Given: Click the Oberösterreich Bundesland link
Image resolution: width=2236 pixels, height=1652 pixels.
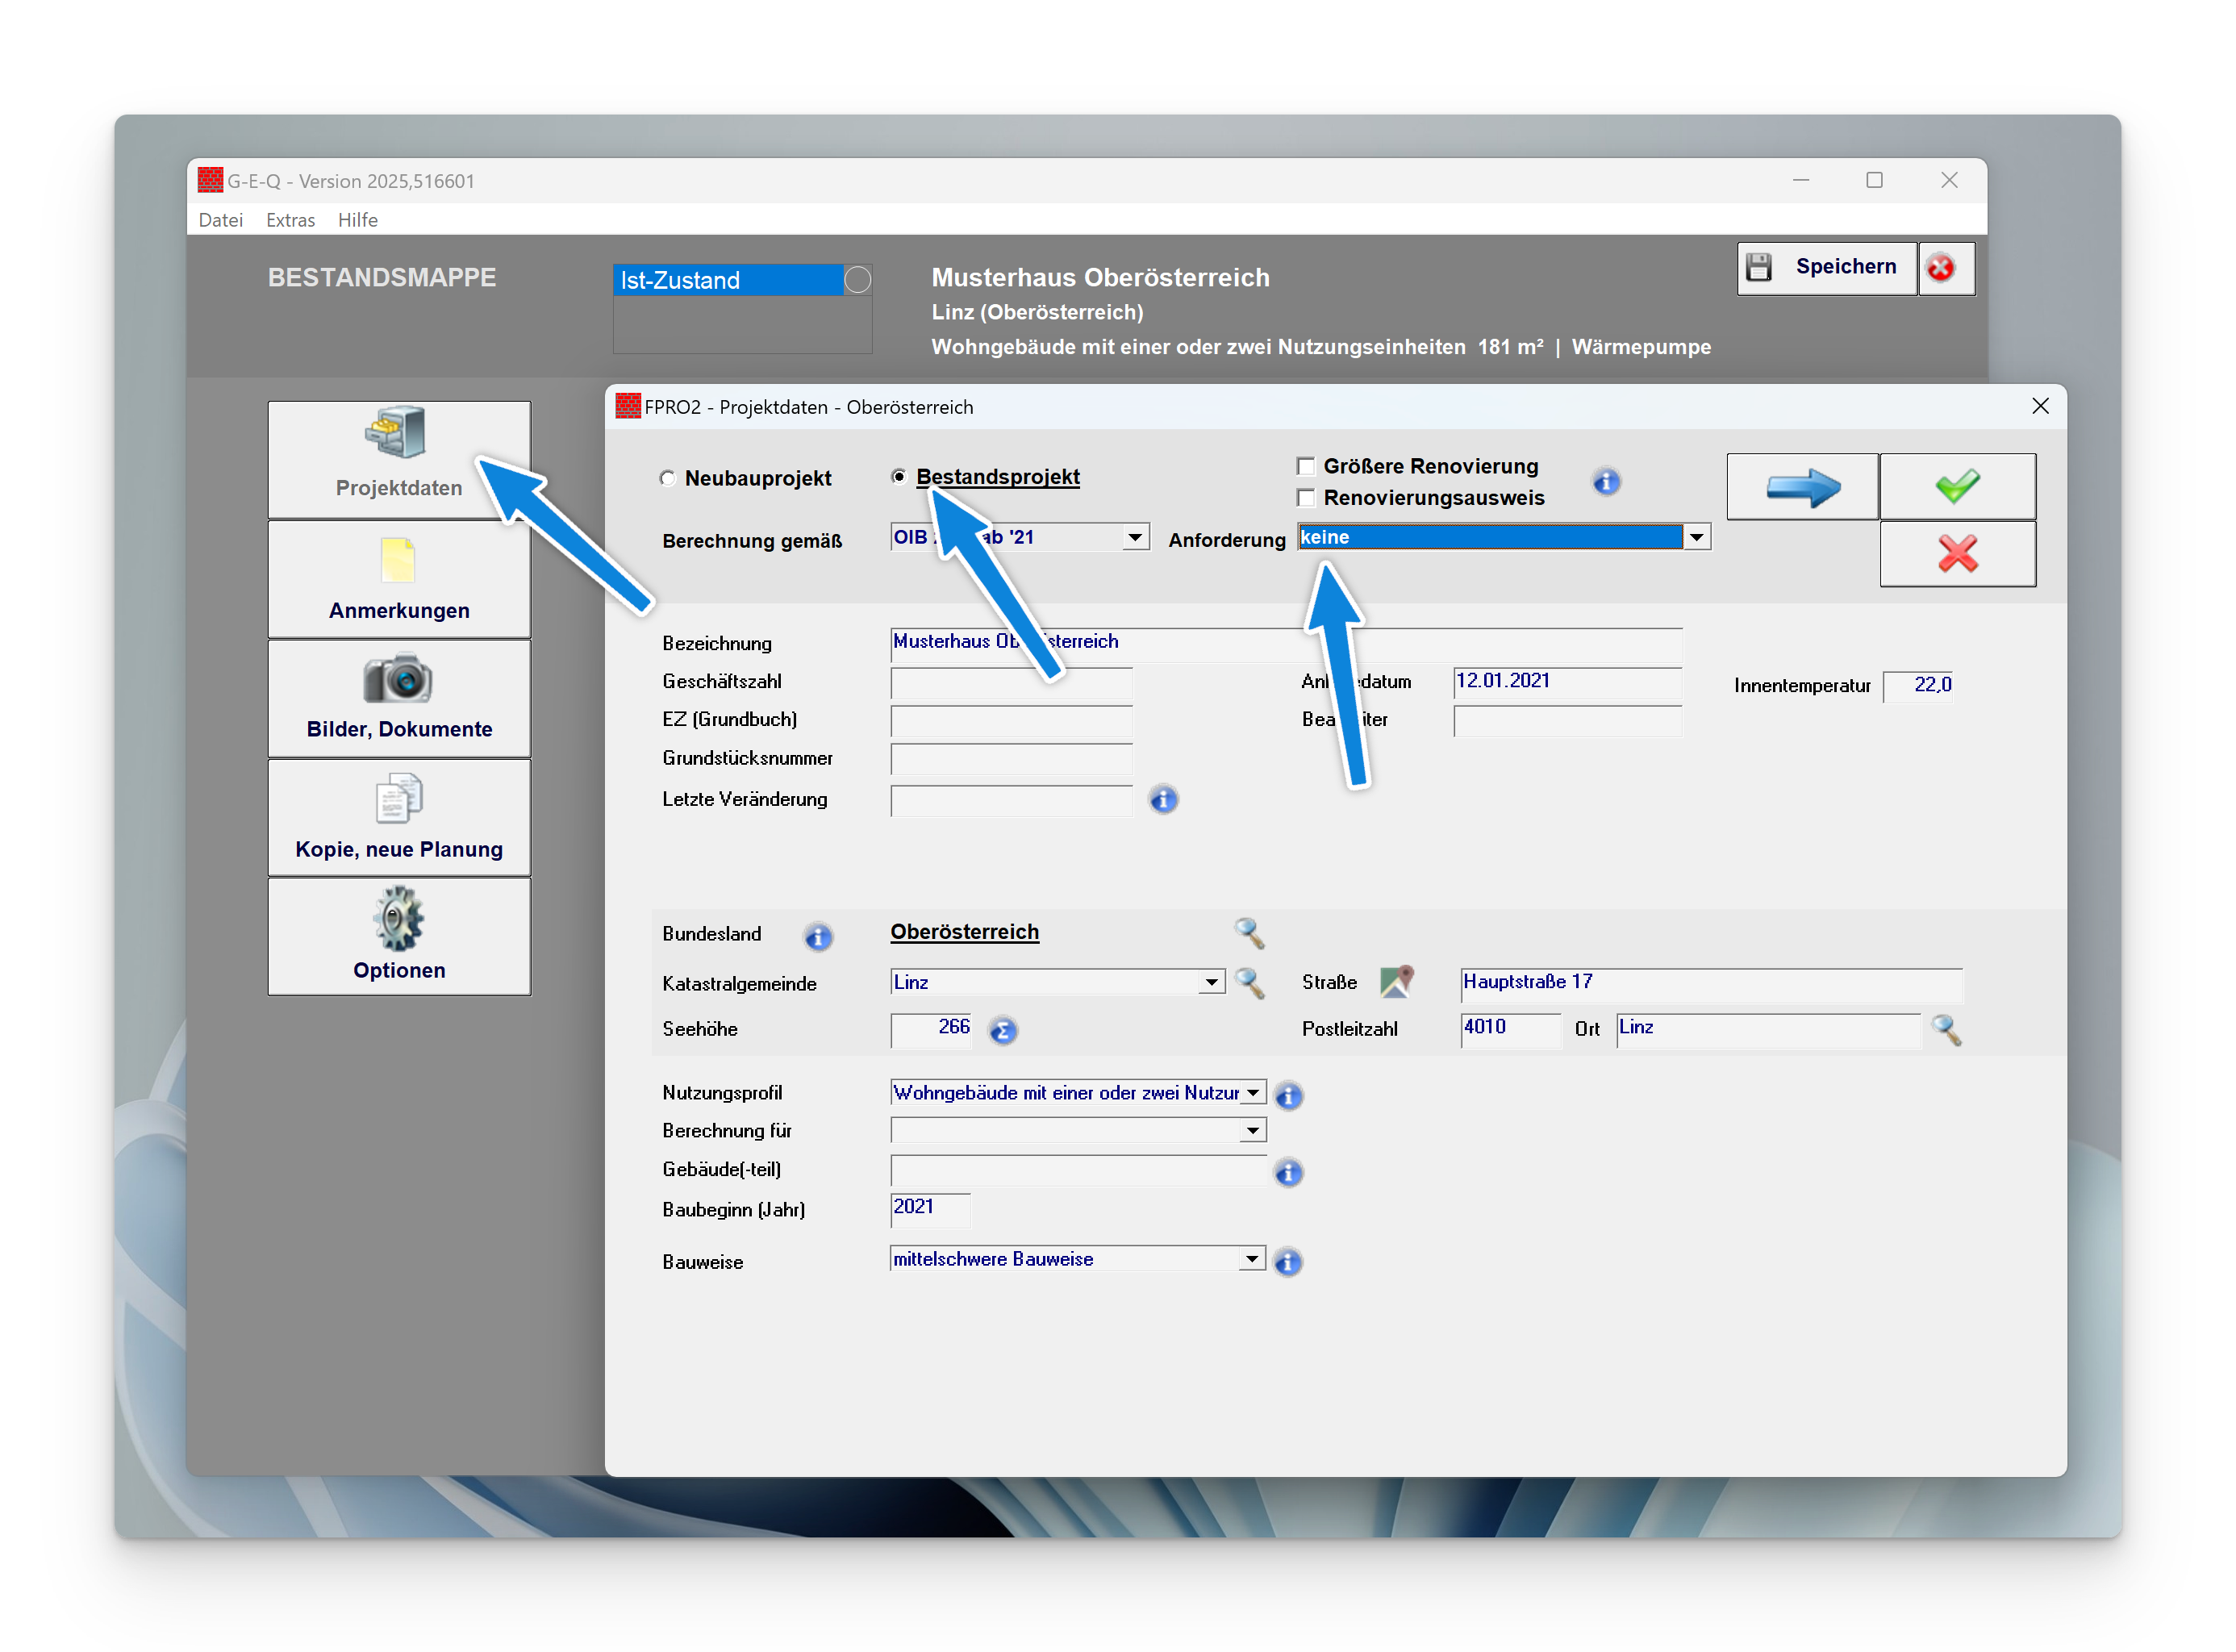Looking at the screenshot, I should coord(964,932).
